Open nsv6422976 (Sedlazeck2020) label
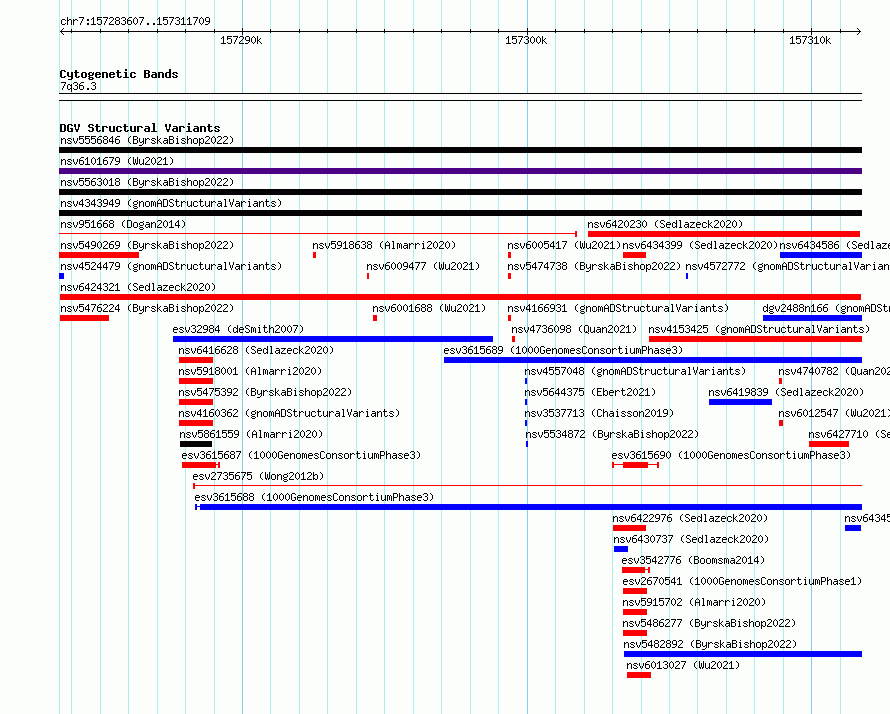 pos(690,518)
